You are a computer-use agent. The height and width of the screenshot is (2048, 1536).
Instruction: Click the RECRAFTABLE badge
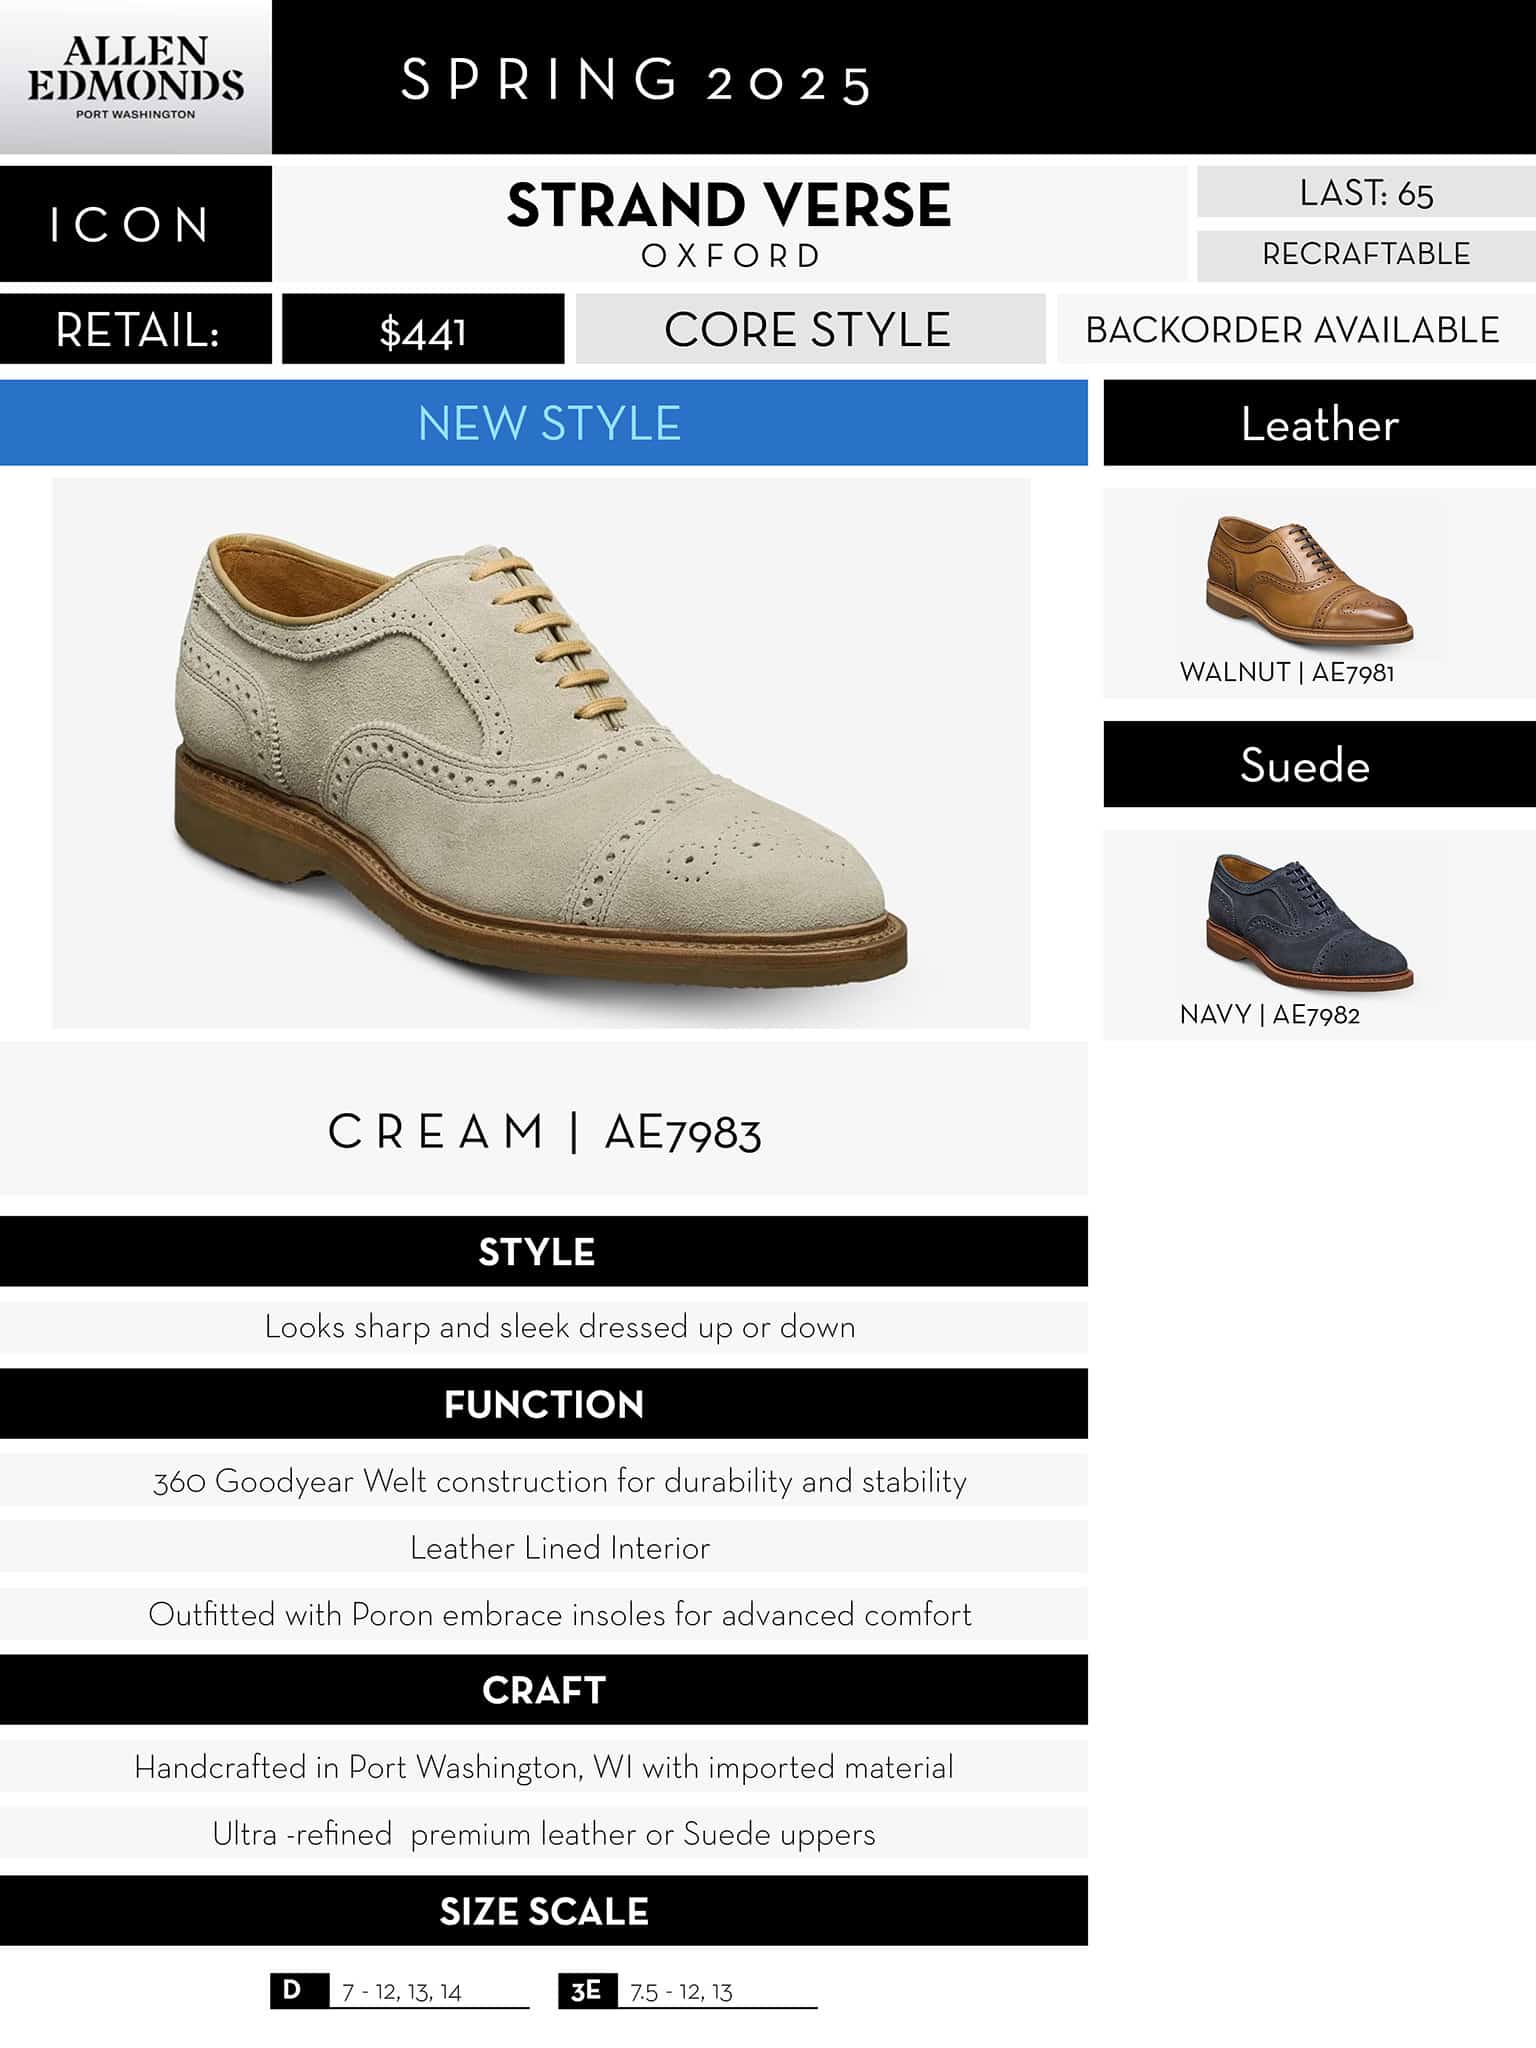[1366, 255]
